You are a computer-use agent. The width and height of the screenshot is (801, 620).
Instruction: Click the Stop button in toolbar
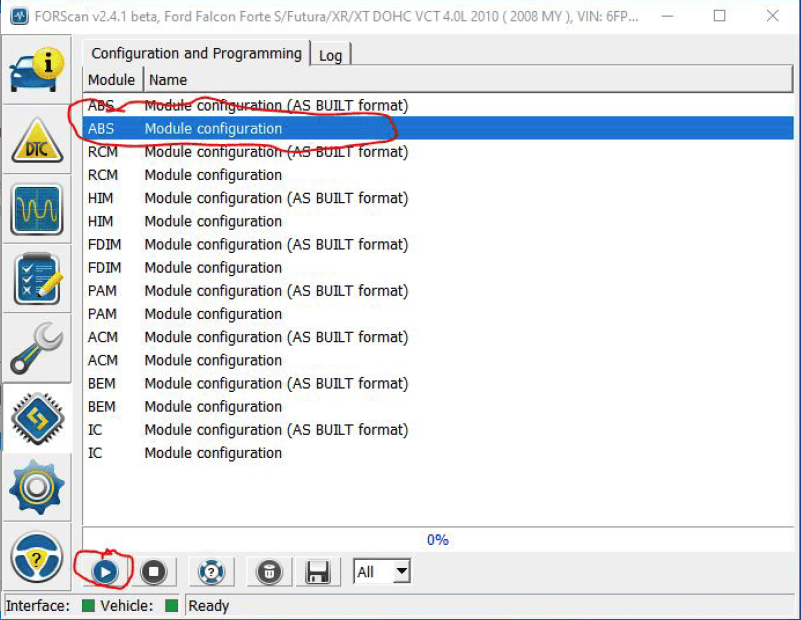click(153, 571)
